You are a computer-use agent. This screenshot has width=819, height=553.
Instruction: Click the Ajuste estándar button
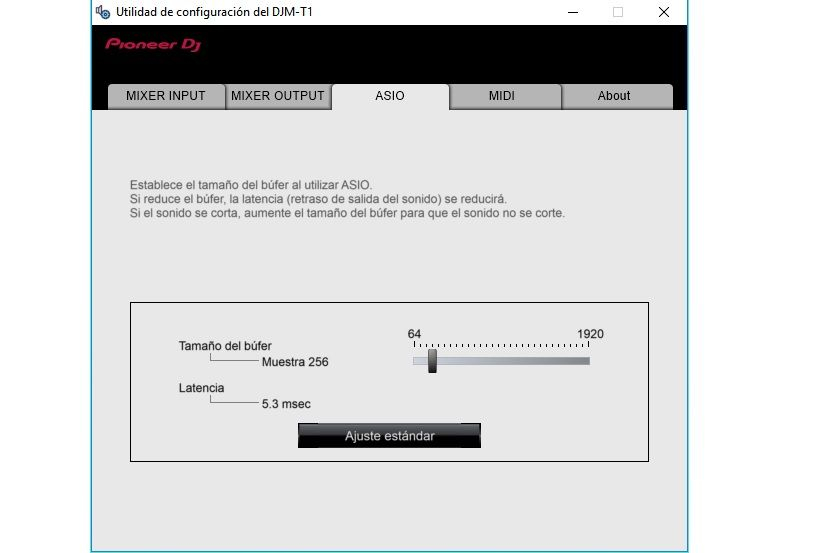[389, 436]
